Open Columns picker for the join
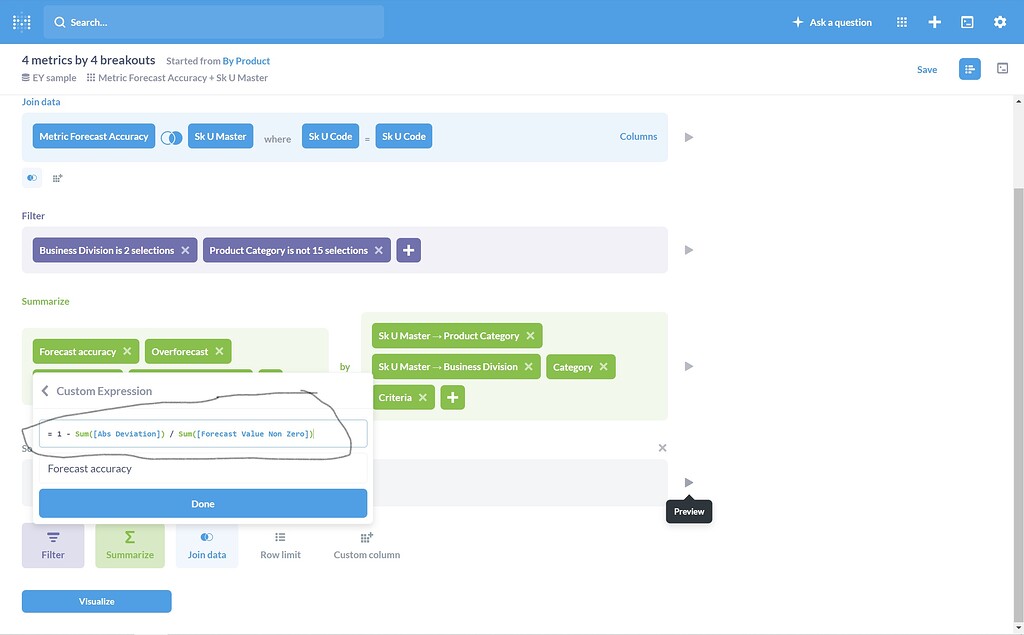This screenshot has height=635, width=1024. point(638,137)
